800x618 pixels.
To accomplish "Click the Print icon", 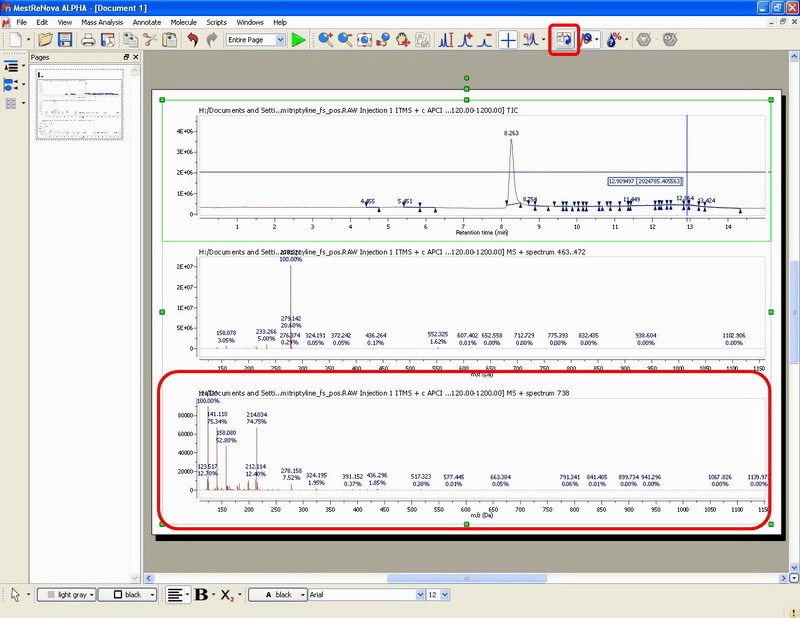I will pyautogui.click(x=88, y=40).
